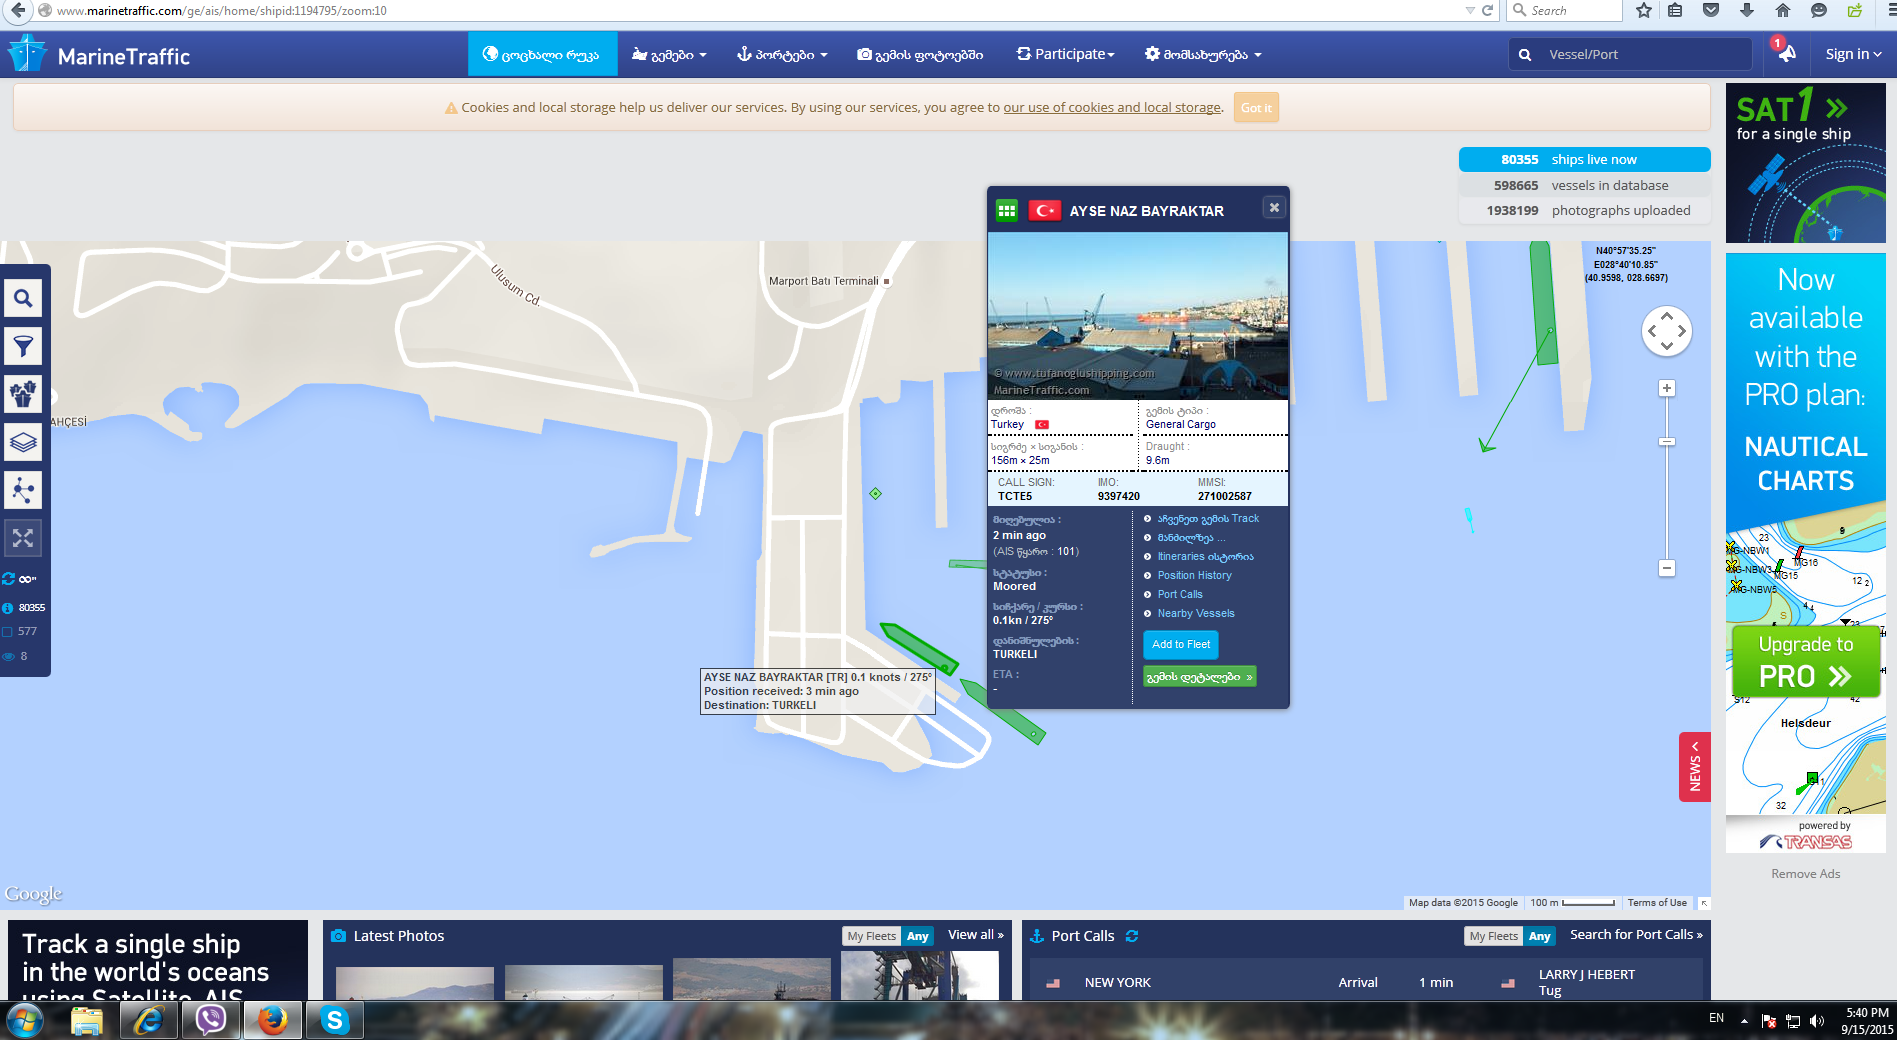Open the notifications megaphone

tap(1785, 53)
